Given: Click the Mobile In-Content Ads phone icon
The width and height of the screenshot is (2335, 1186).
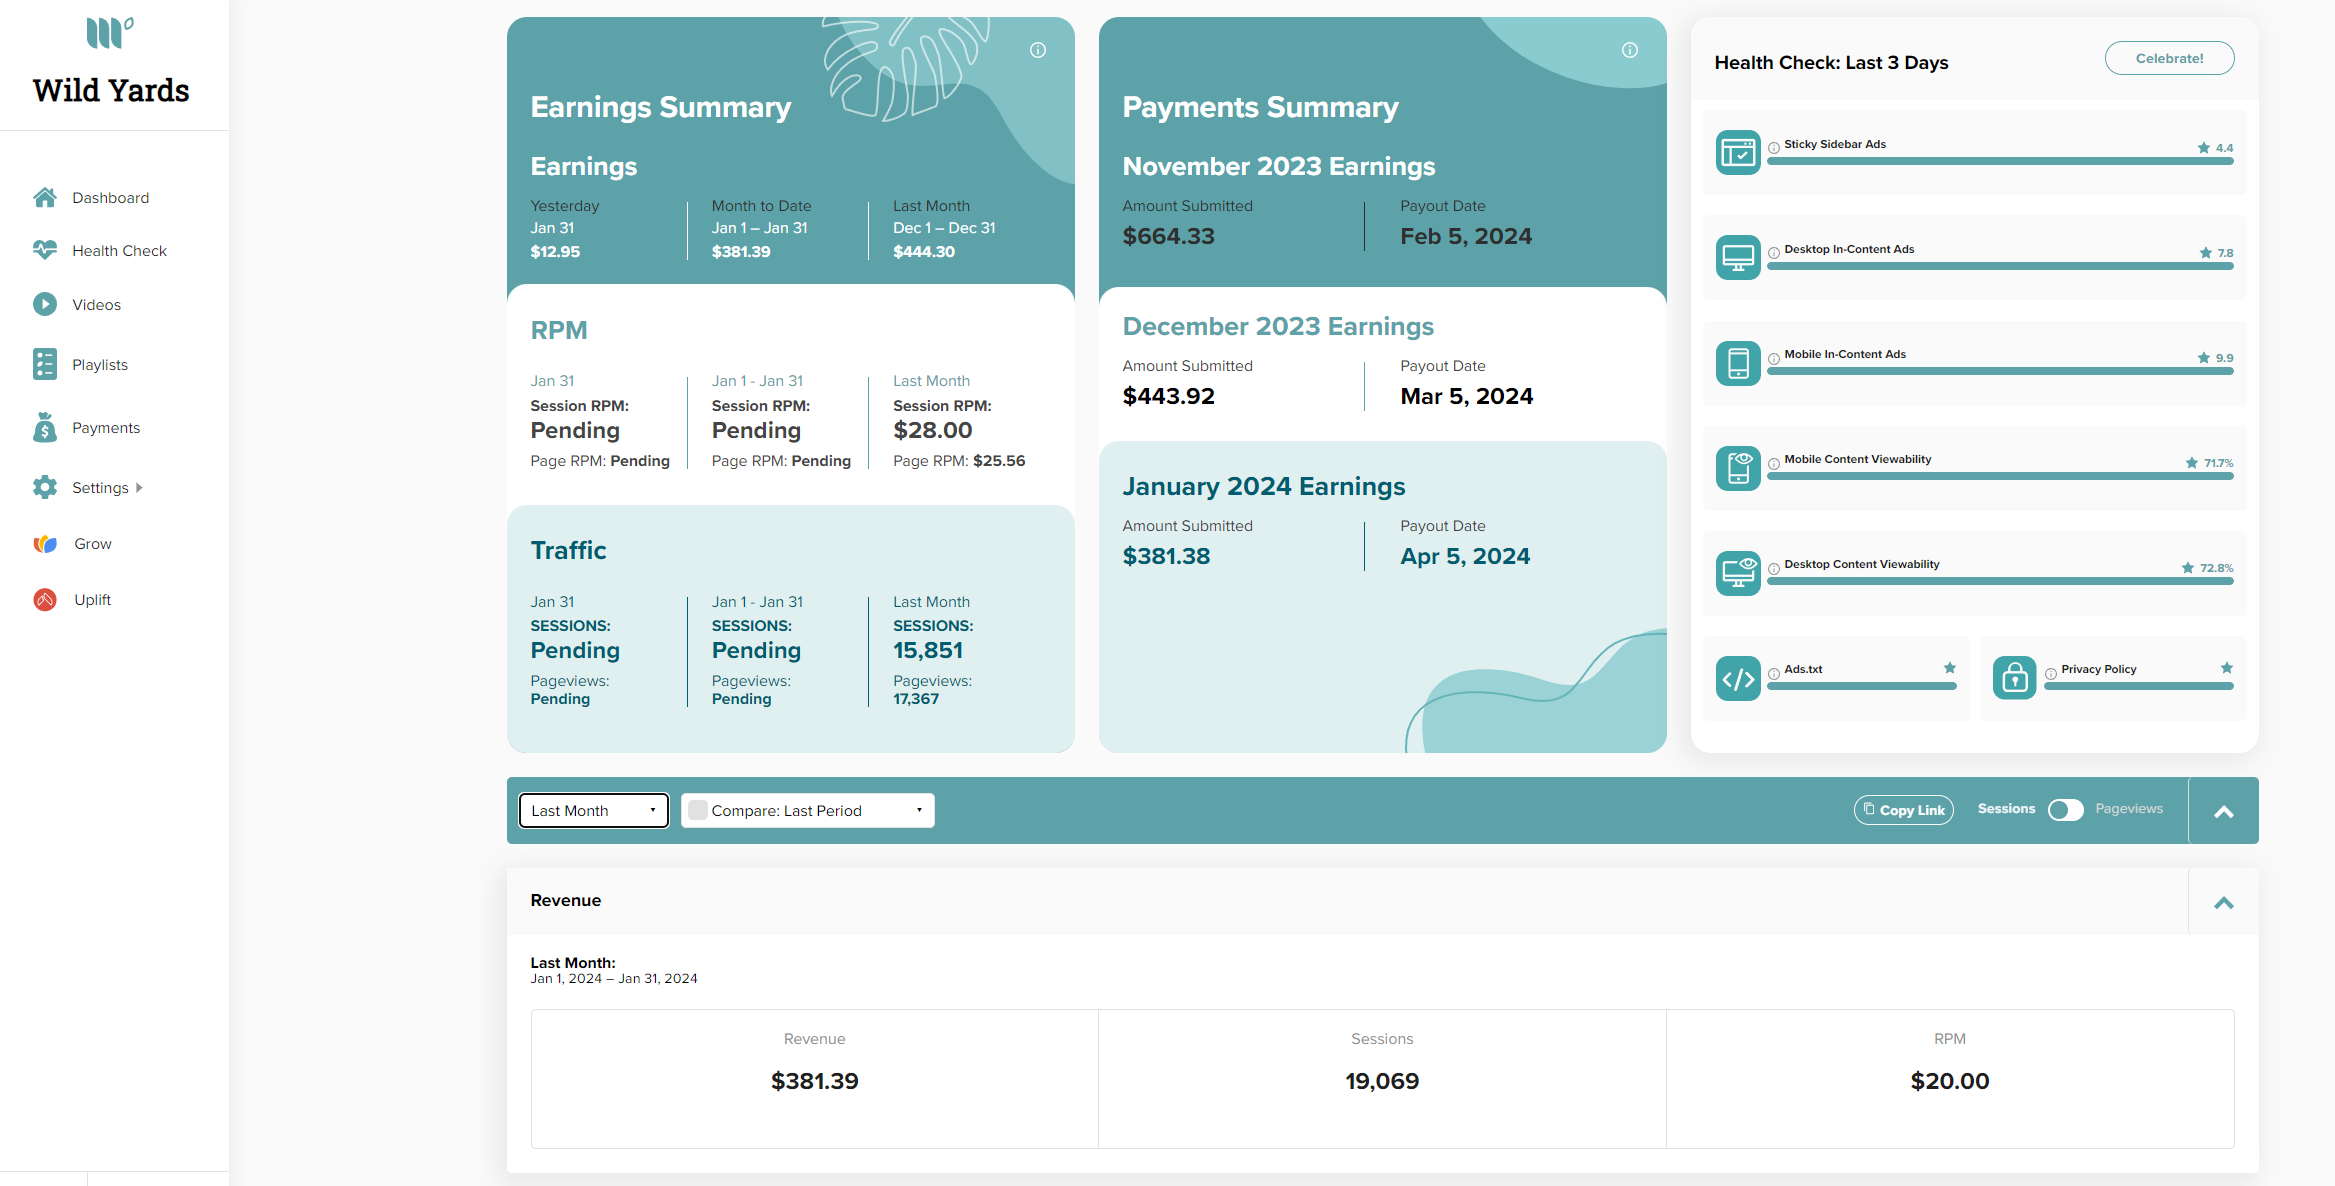Looking at the screenshot, I should pyautogui.click(x=1738, y=362).
